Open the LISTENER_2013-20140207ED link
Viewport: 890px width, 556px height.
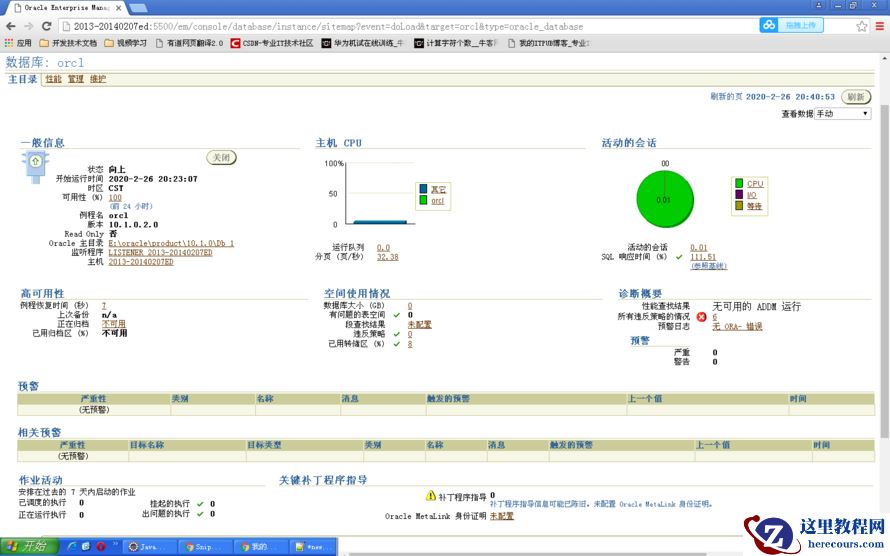pos(160,252)
